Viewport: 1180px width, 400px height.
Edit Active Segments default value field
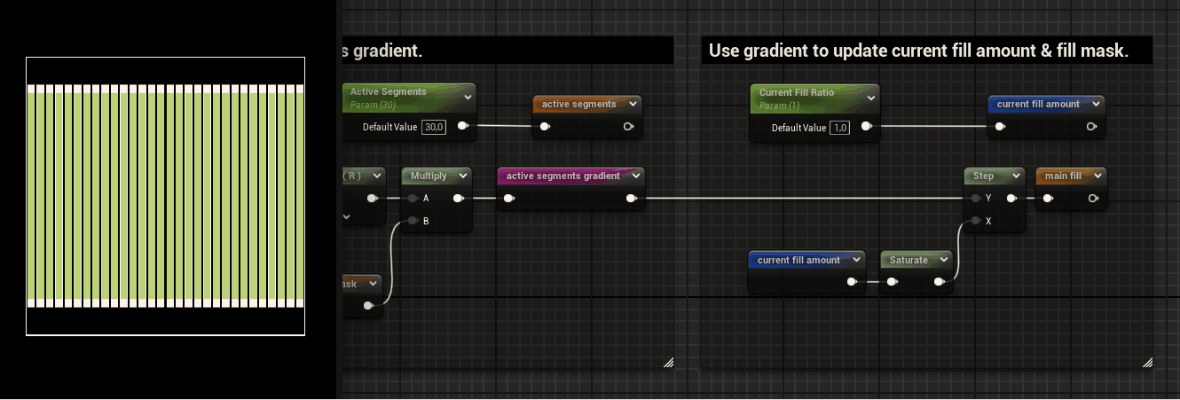pos(433,127)
